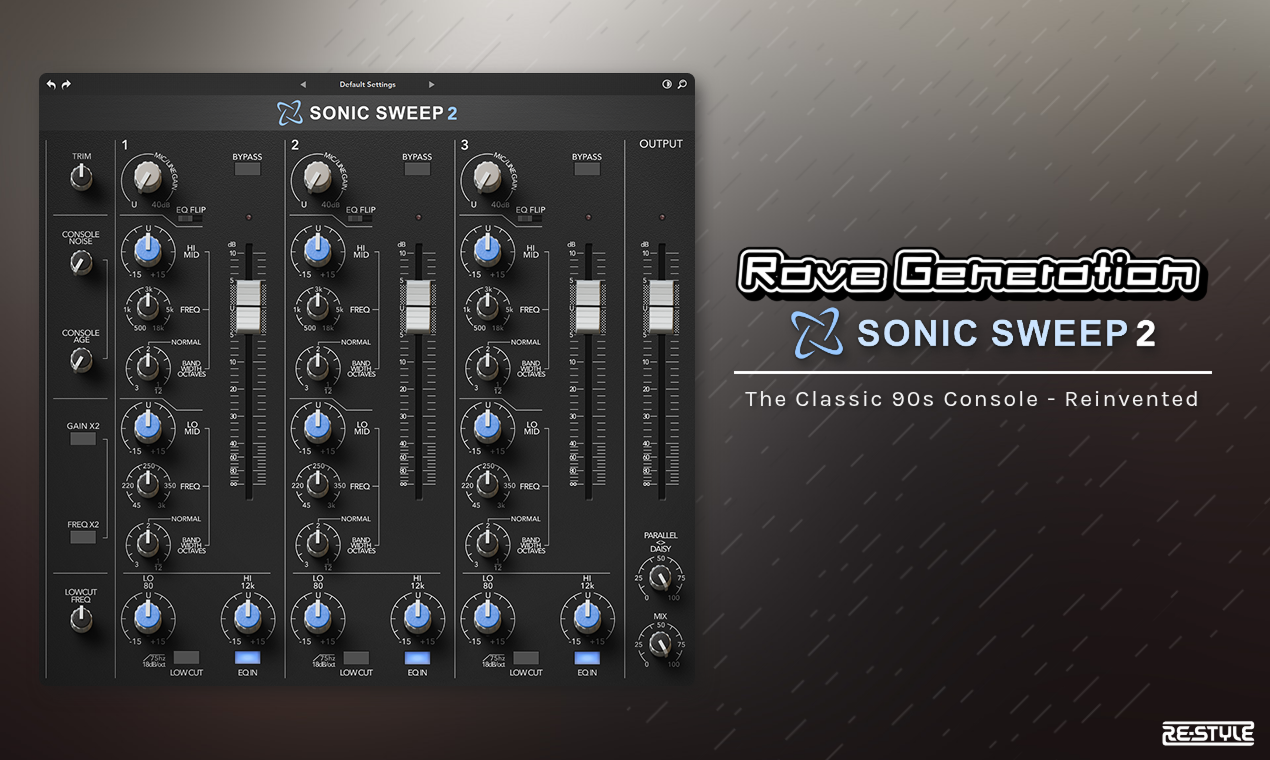Open the Default Settings preset name
This screenshot has width=1270, height=760.
tap(367, 84)
